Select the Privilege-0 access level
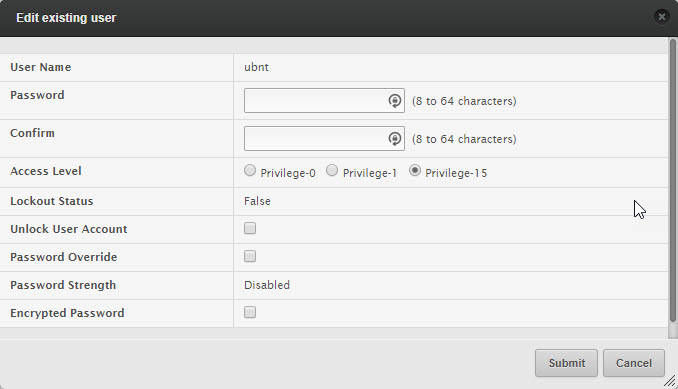Viewport: 678px width, 389px height. [x=250, y=171]
